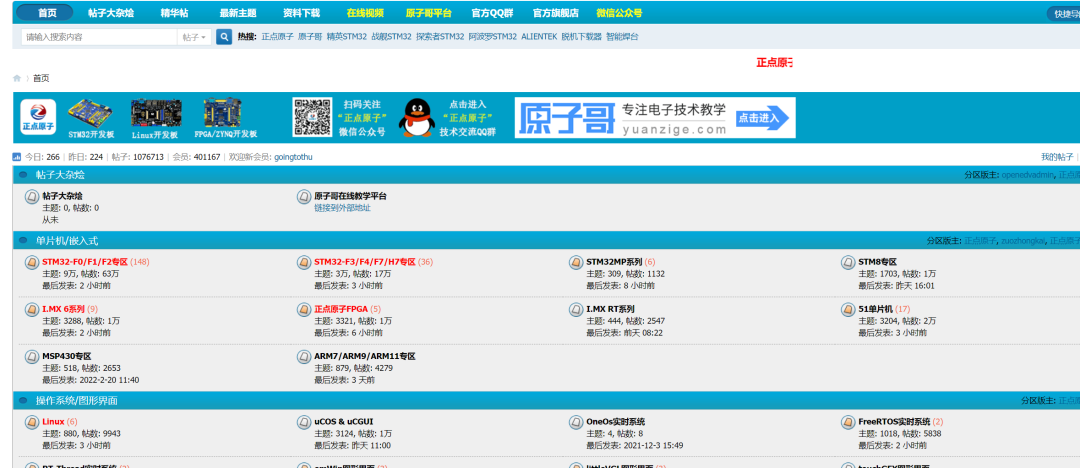Open the 官方QQ群 navigation menu item
Image resolution: width=1080 pixels, height=468 pixels.
(494, 13)
